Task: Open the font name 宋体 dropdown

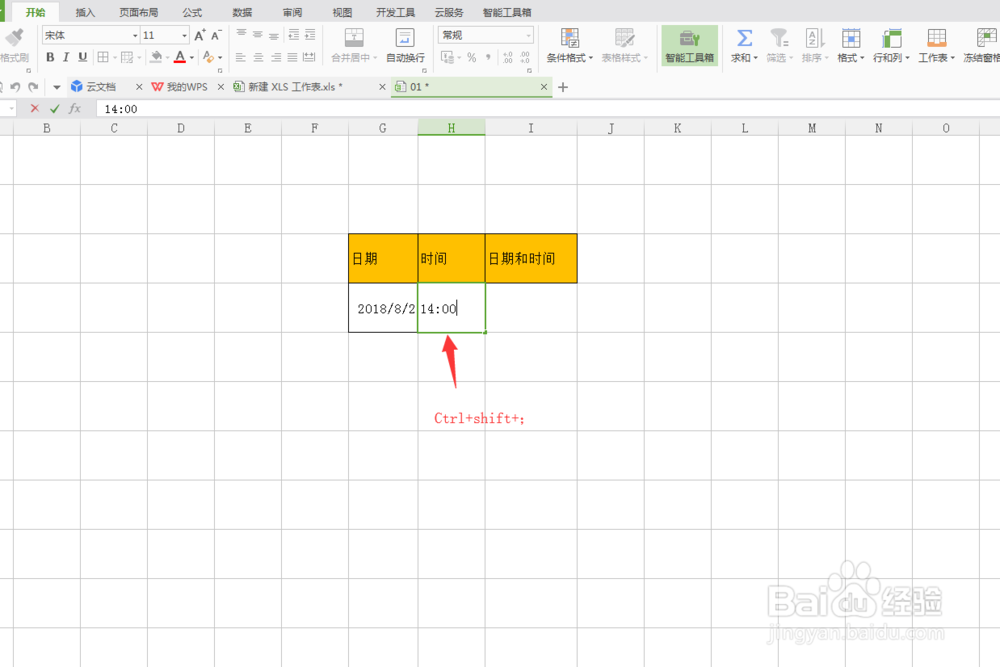Action: (135, 35)
